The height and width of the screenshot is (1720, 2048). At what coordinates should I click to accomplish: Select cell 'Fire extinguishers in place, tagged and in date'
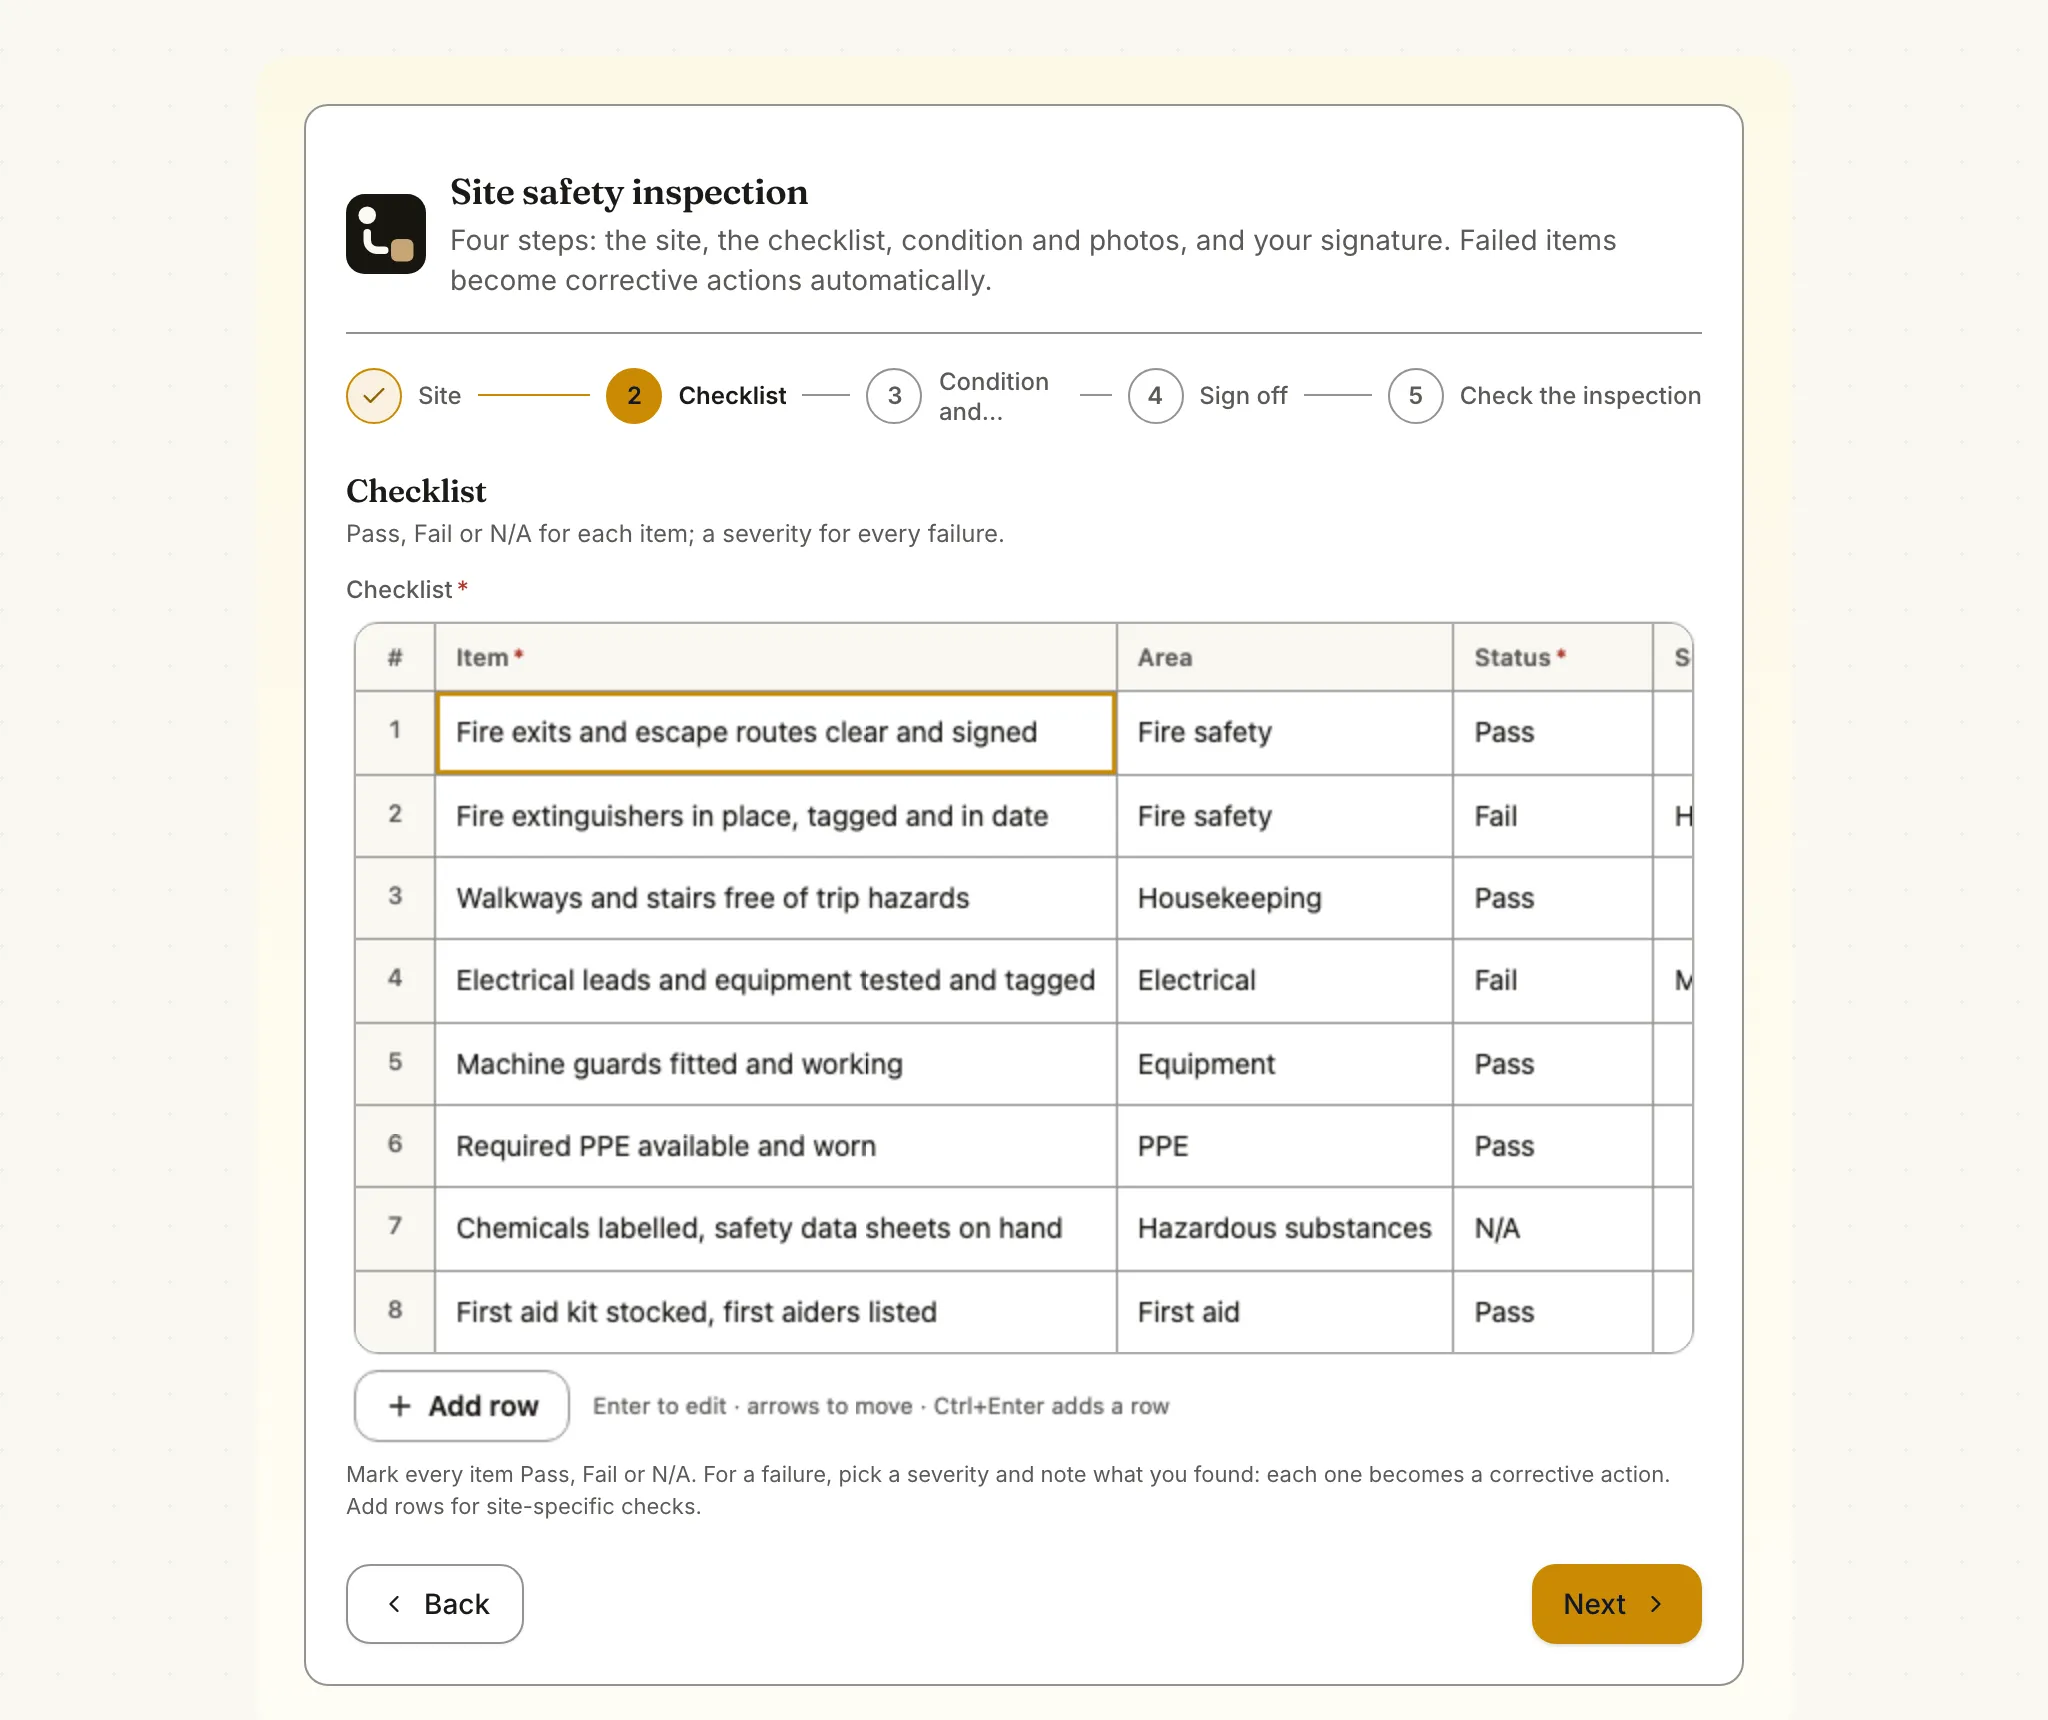(x=776, y=816)
